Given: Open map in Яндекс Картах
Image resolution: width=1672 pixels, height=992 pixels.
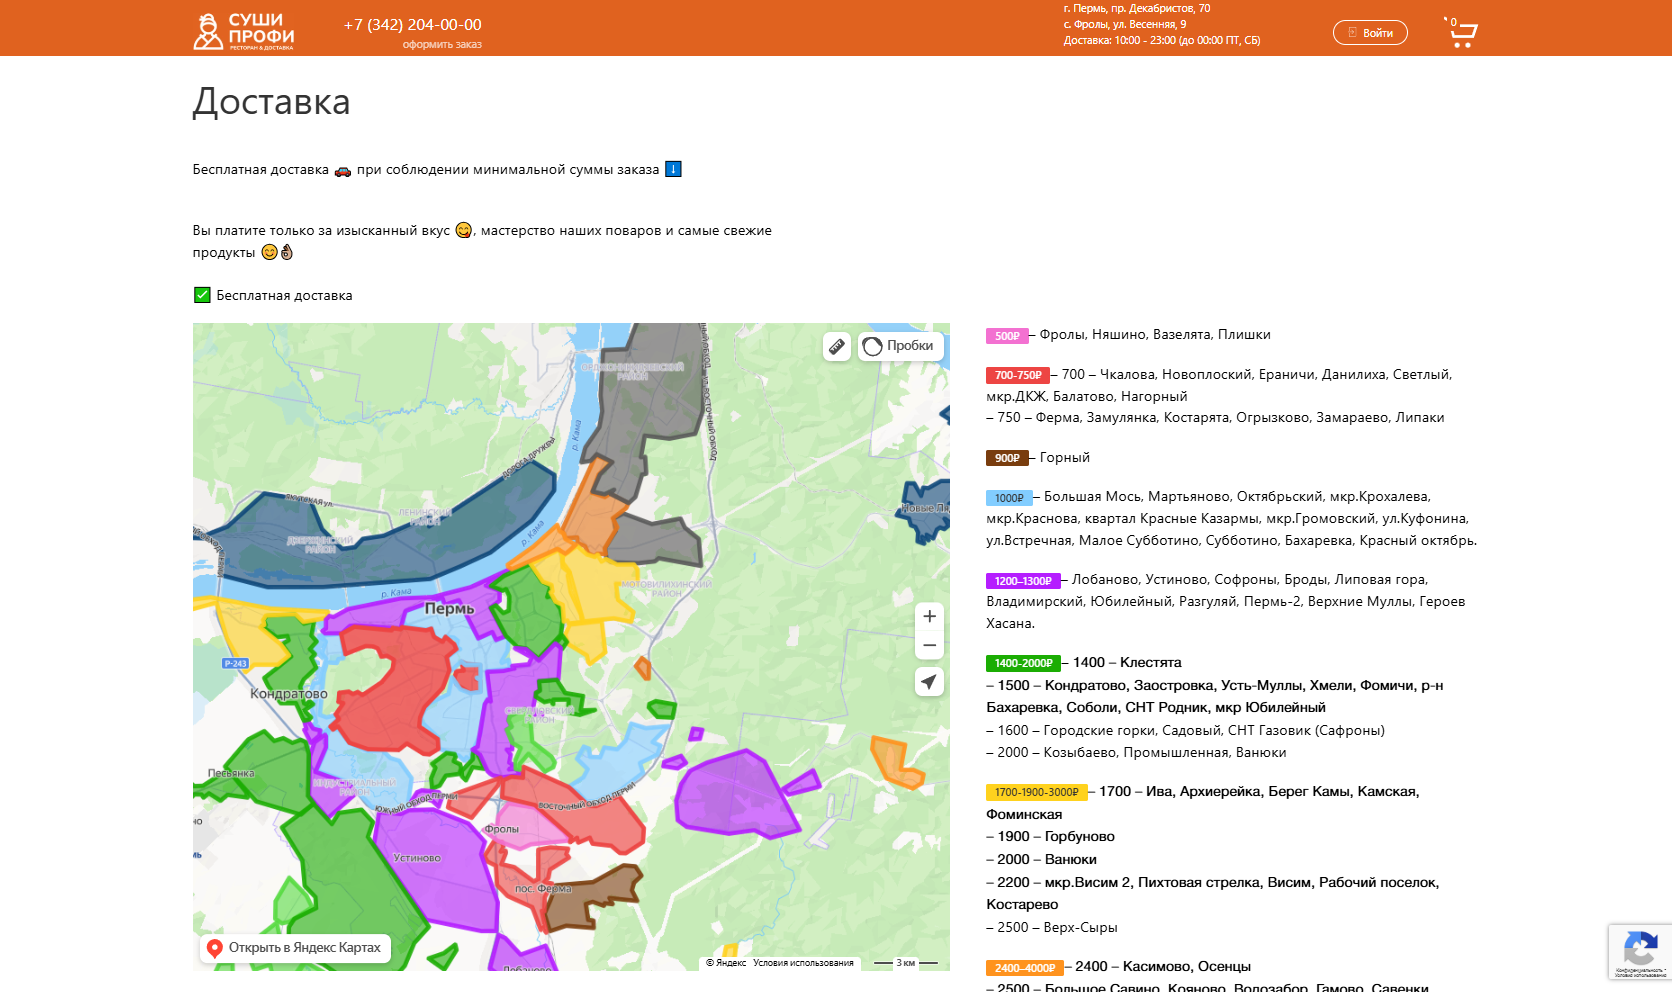Looking at the screenshot, I should (x=295, y=948).
